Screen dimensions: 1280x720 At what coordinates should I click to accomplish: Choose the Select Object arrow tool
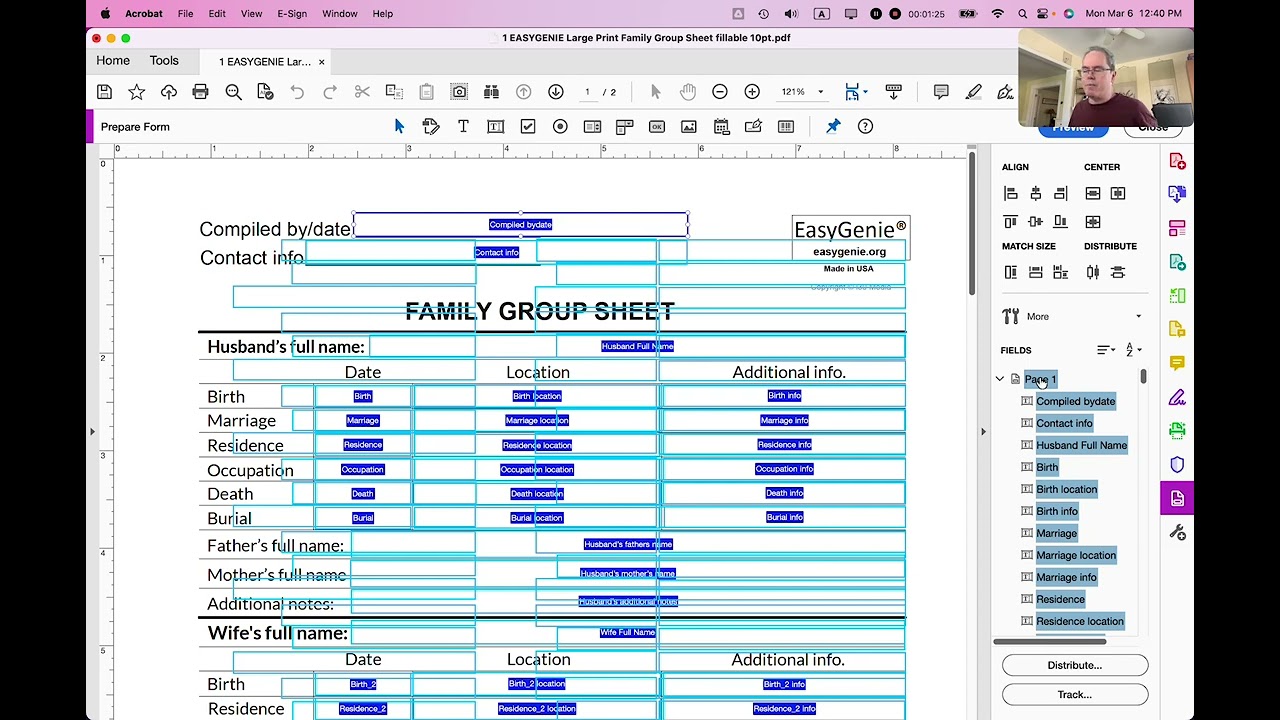pyautogui.click(x=399, y=126)
